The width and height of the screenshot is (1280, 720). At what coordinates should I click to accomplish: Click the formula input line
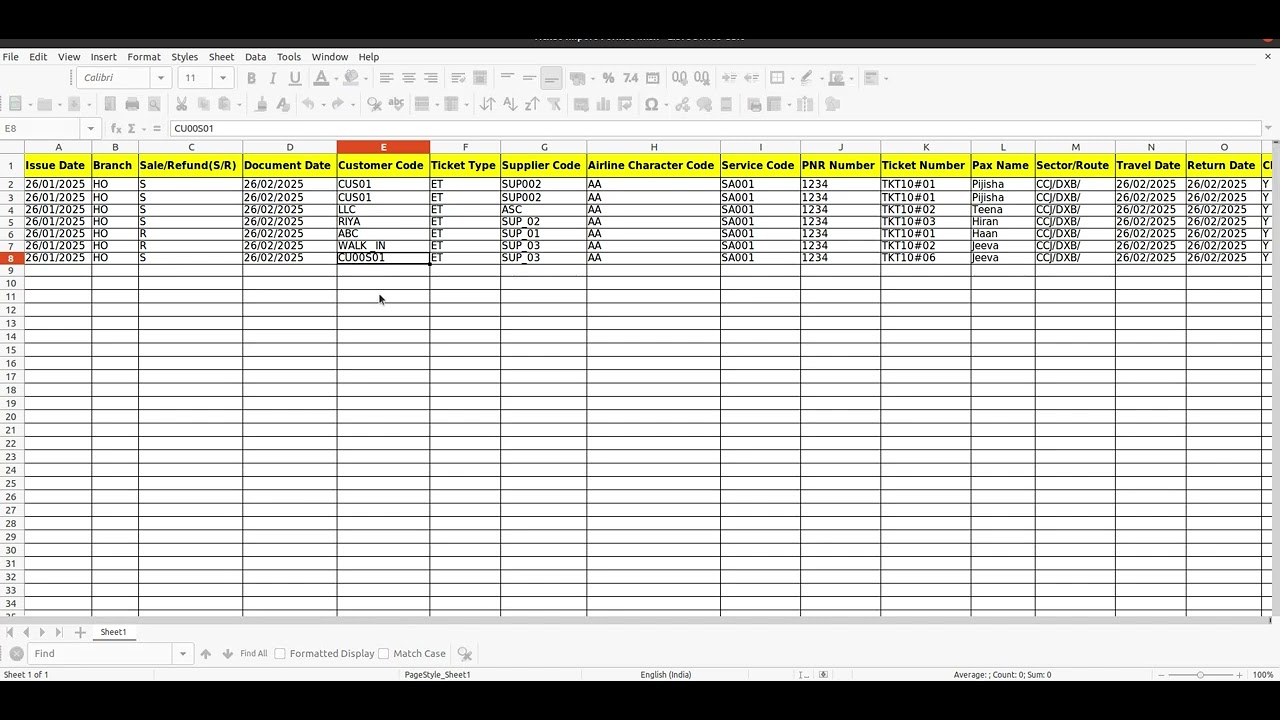click(714, 129)
